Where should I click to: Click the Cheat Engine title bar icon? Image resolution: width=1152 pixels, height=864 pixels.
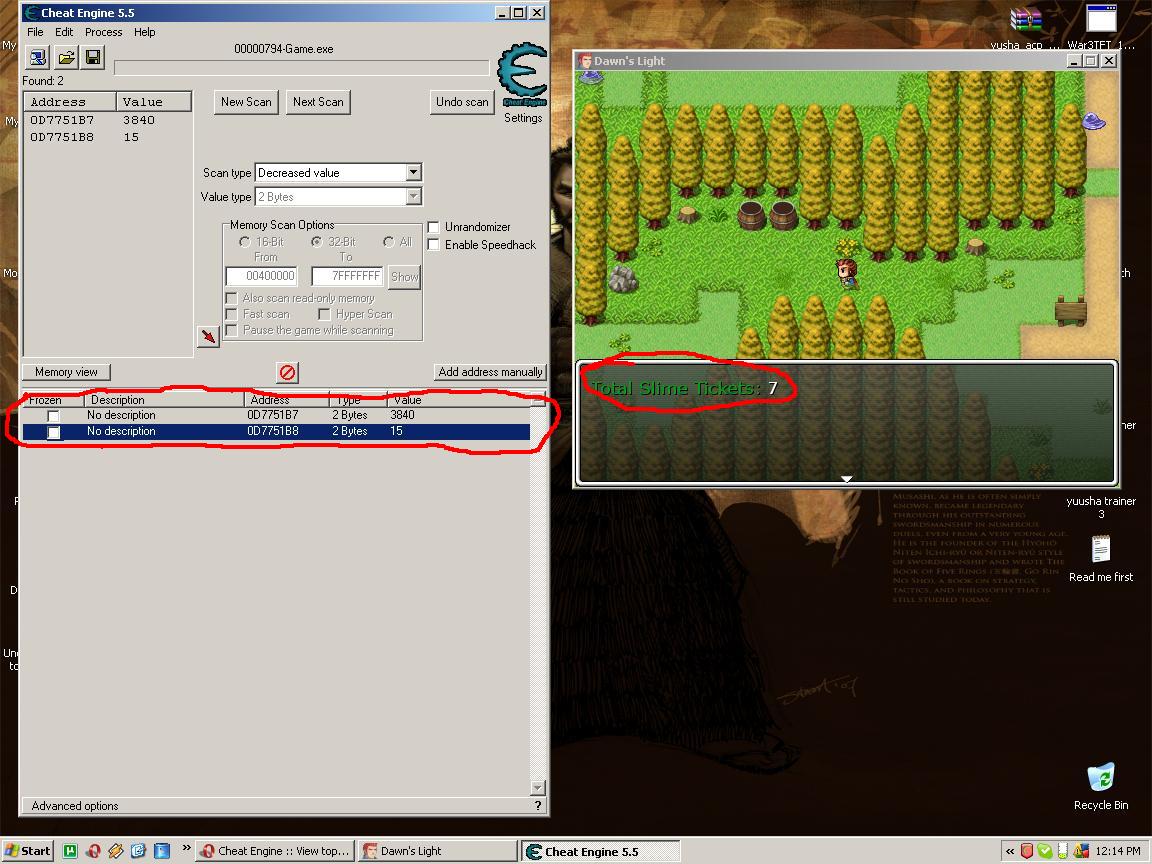[32, 12]
